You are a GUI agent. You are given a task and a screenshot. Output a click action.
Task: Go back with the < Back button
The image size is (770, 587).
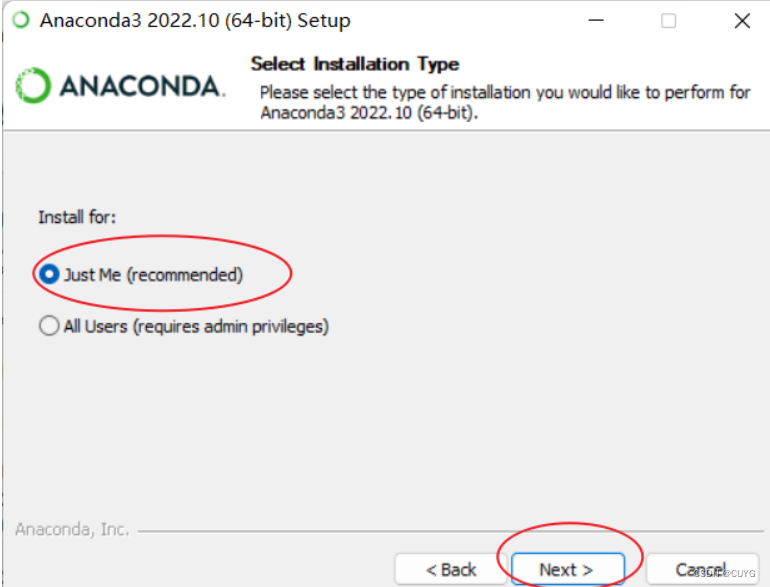450,569
